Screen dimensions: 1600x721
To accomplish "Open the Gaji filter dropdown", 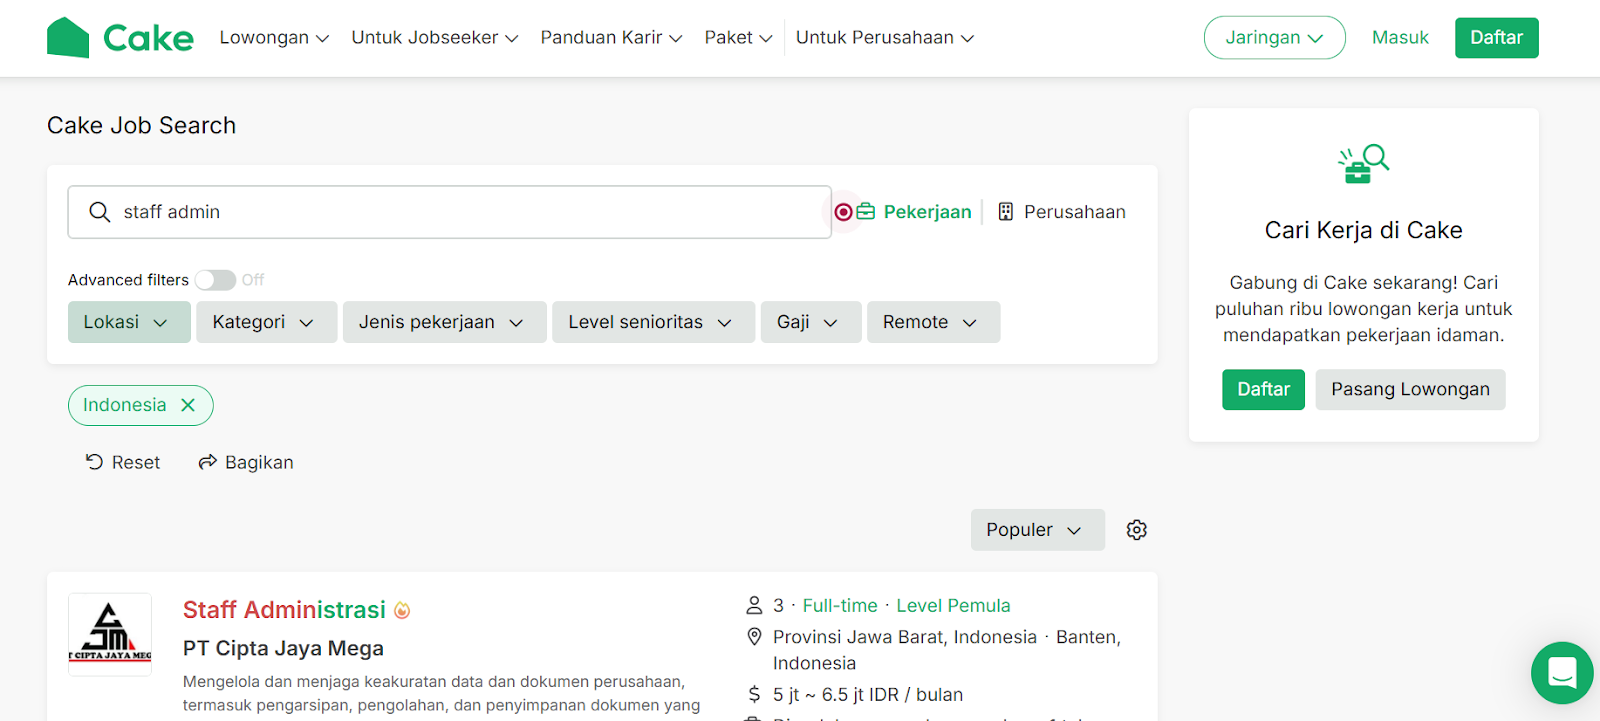I will pos(811,322).
